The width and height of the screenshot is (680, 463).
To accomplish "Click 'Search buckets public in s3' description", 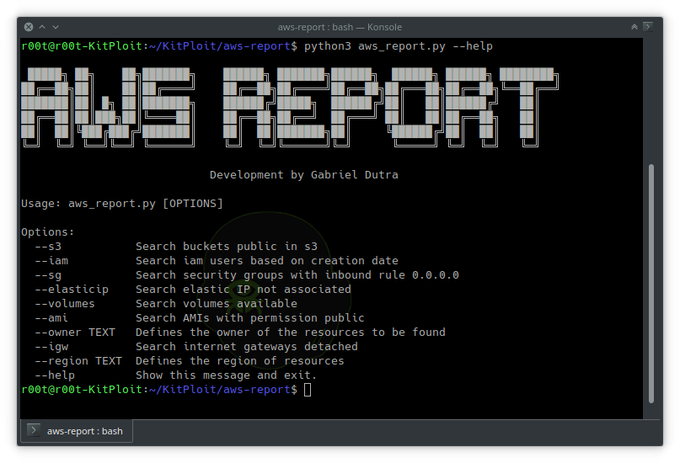I will 226,246.
